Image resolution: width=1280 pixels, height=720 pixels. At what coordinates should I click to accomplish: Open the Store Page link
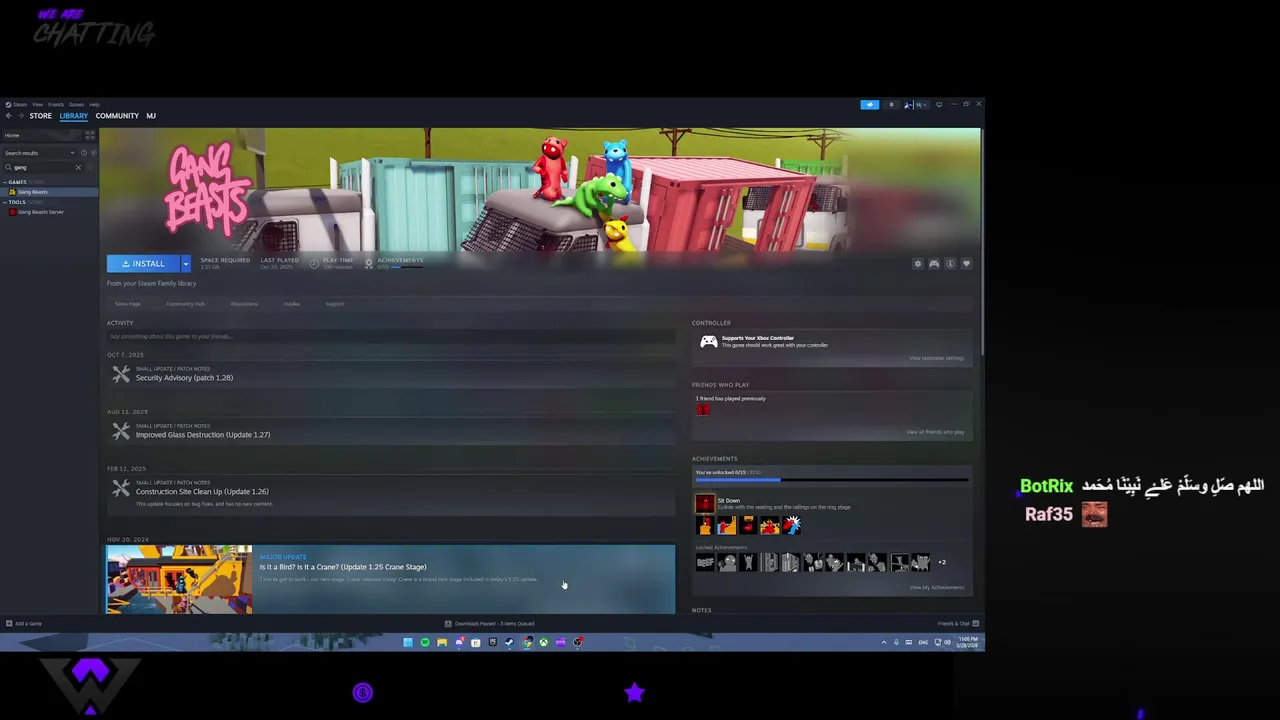pos(128,304)
